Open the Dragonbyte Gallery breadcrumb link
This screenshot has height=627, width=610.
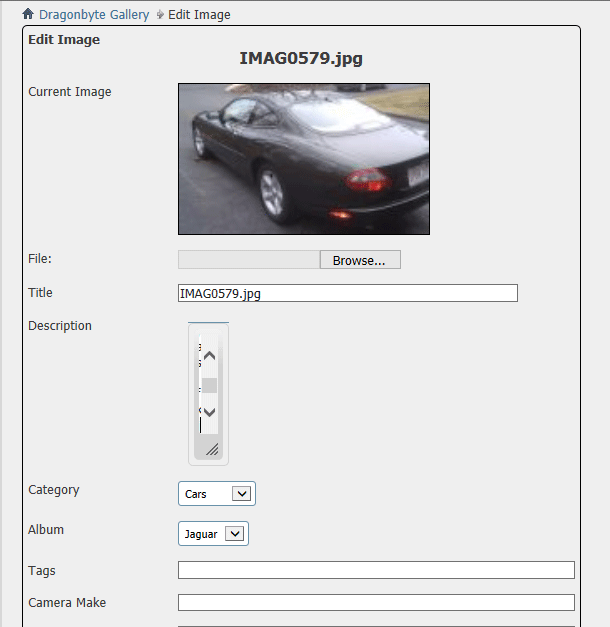click(x=94, y=15)
